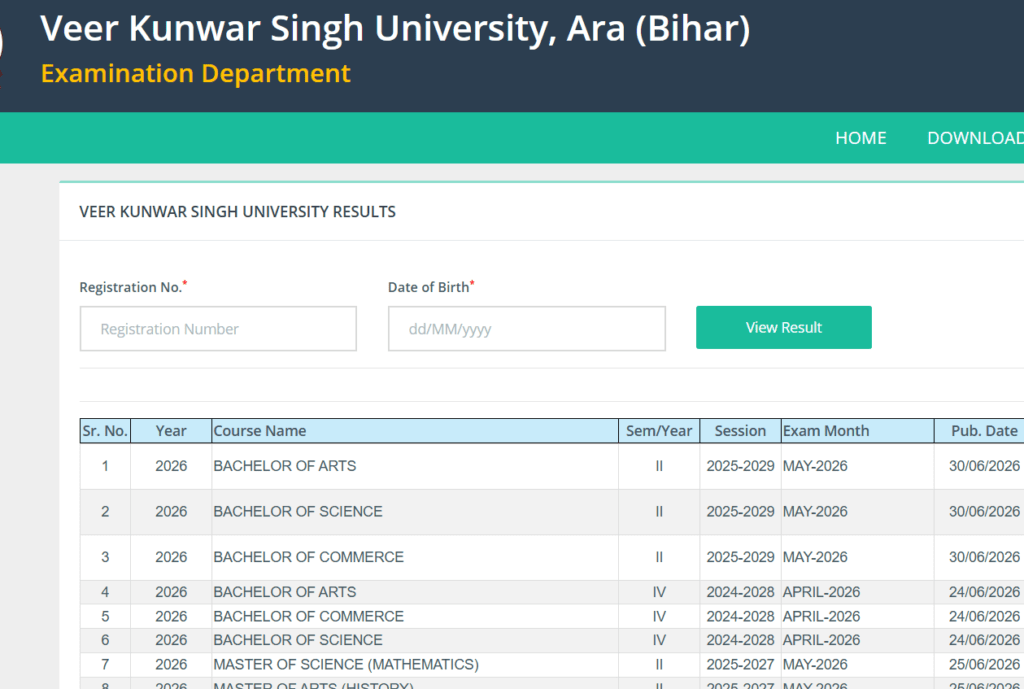The width and height of the screenshot is (1024, 689).
Task: Select the 2024-2028 session in row 5
Action: pyautogui.click(x=740, y=617)
